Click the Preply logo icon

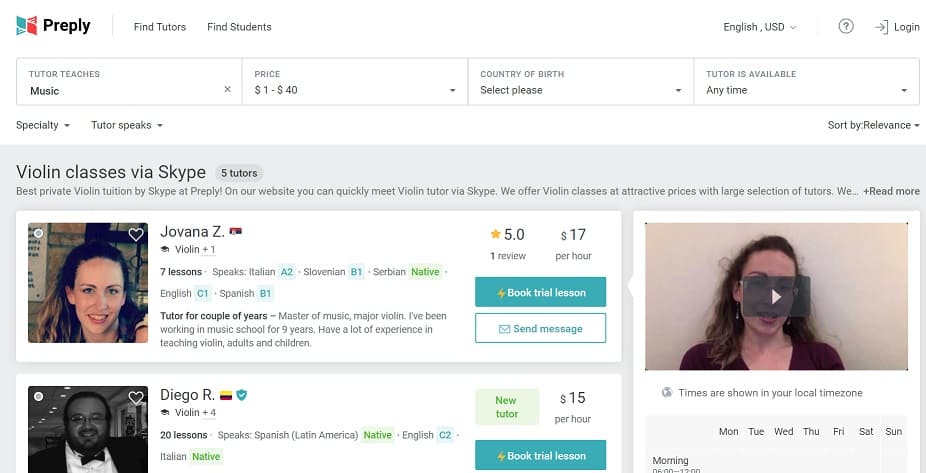click(x=28, y=26)
